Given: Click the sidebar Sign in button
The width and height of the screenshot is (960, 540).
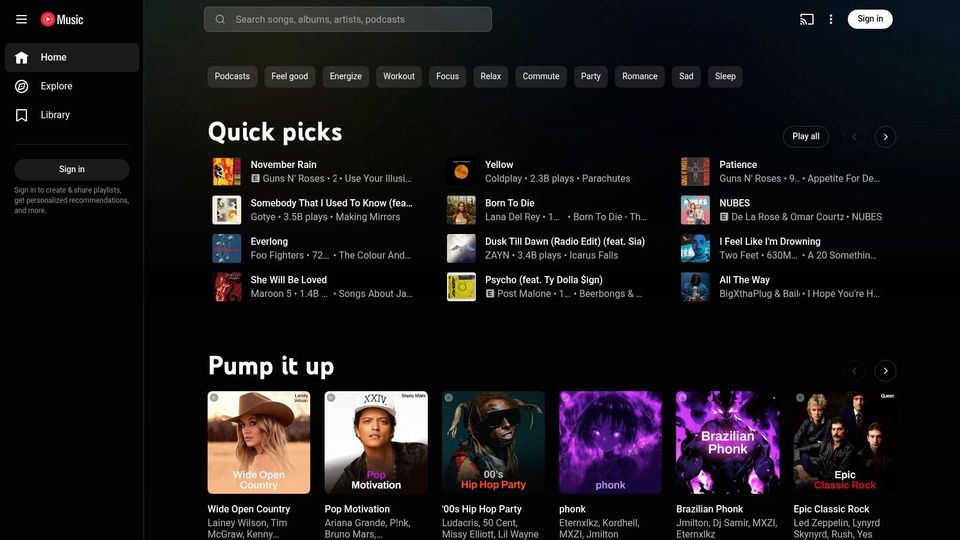Looking at the screenshot, I should point(72,170).
